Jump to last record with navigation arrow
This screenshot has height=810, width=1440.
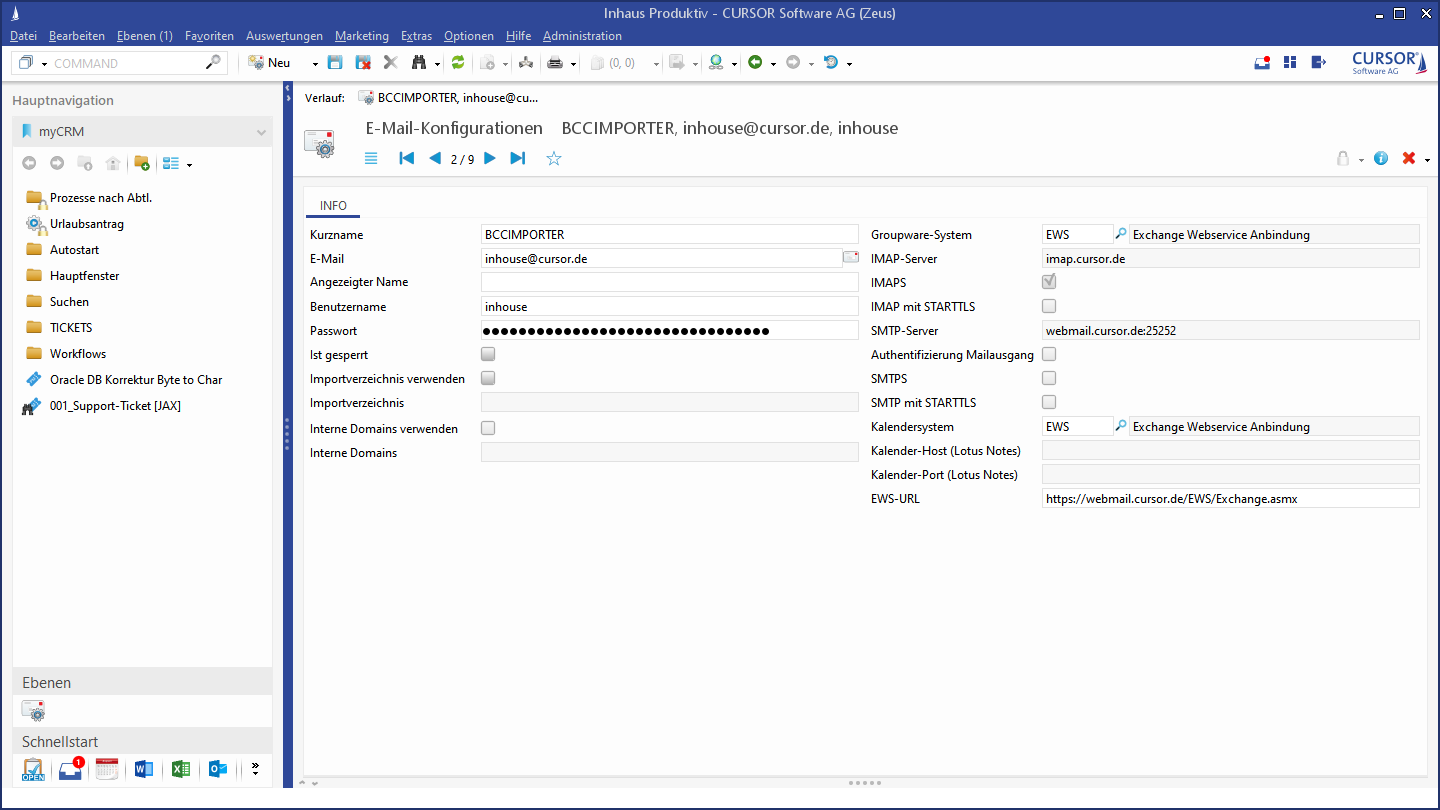click(517, 158)
